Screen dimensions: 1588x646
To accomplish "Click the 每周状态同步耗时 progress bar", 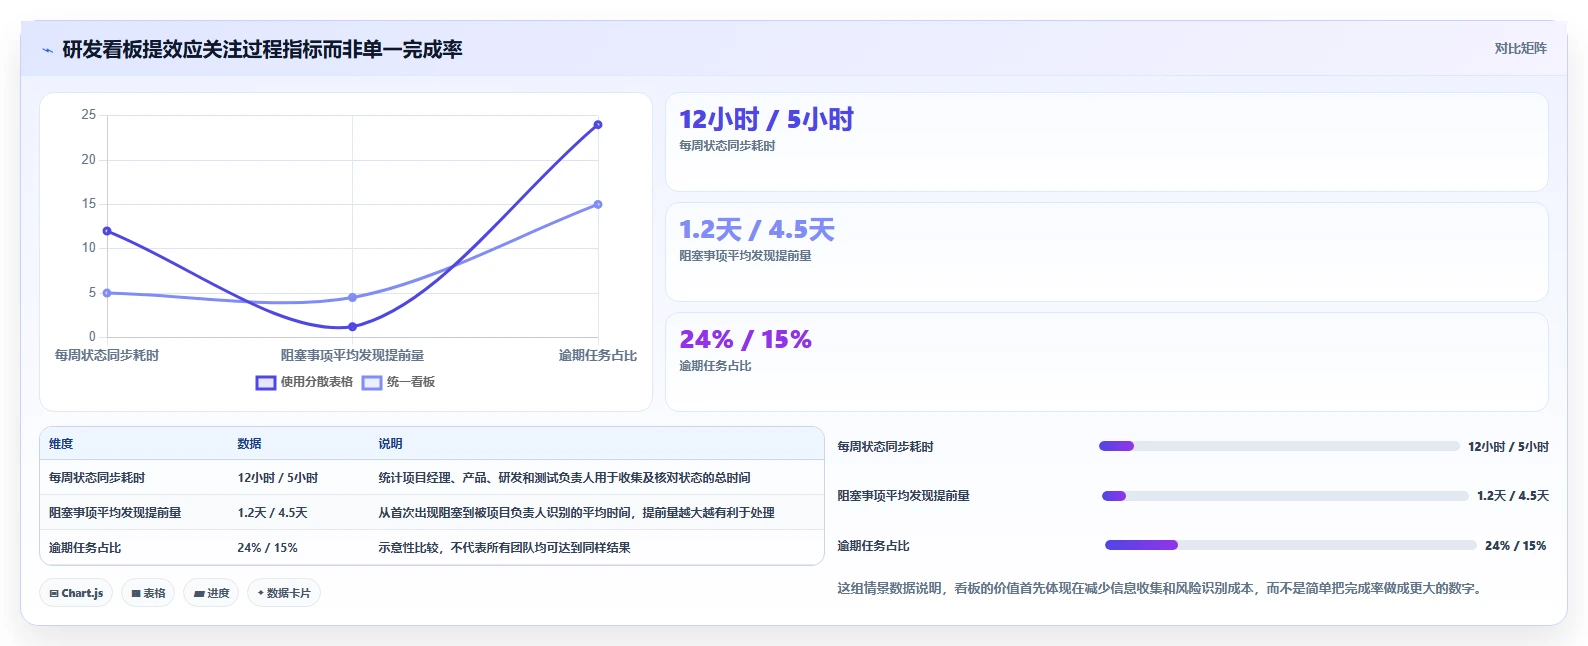I will 1279,446.
